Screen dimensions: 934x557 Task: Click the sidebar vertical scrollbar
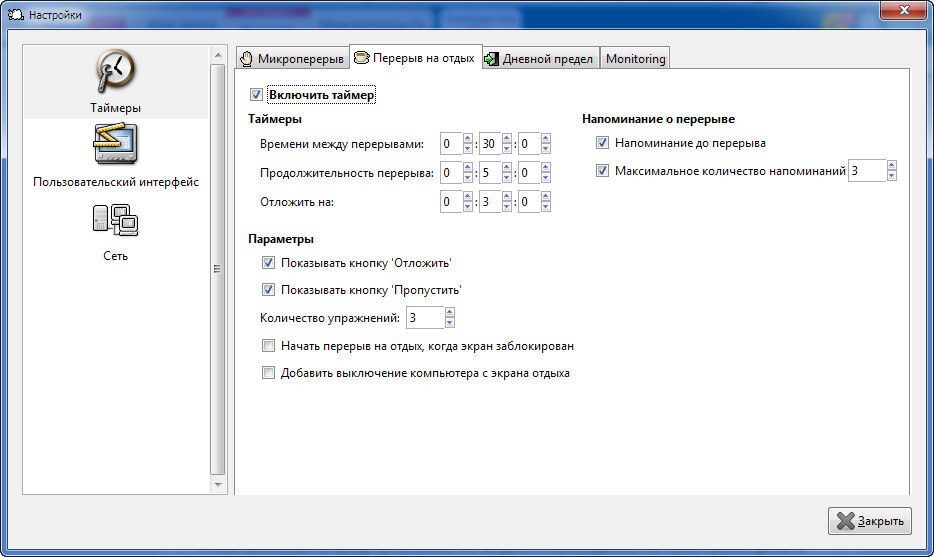[x=219, y=268]
